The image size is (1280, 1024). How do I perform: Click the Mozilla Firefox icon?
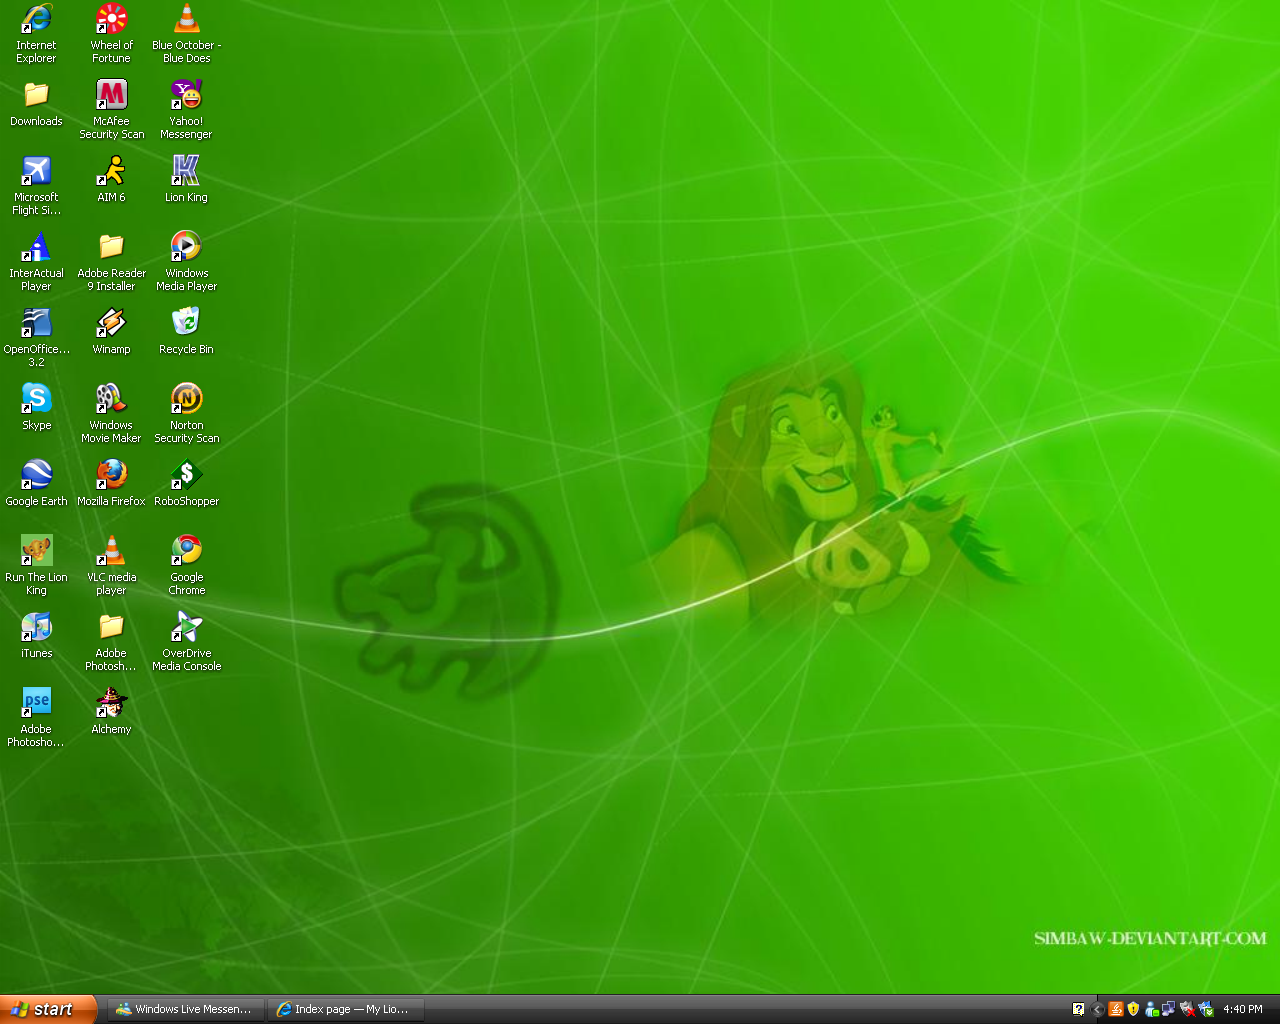pos(111,475)
